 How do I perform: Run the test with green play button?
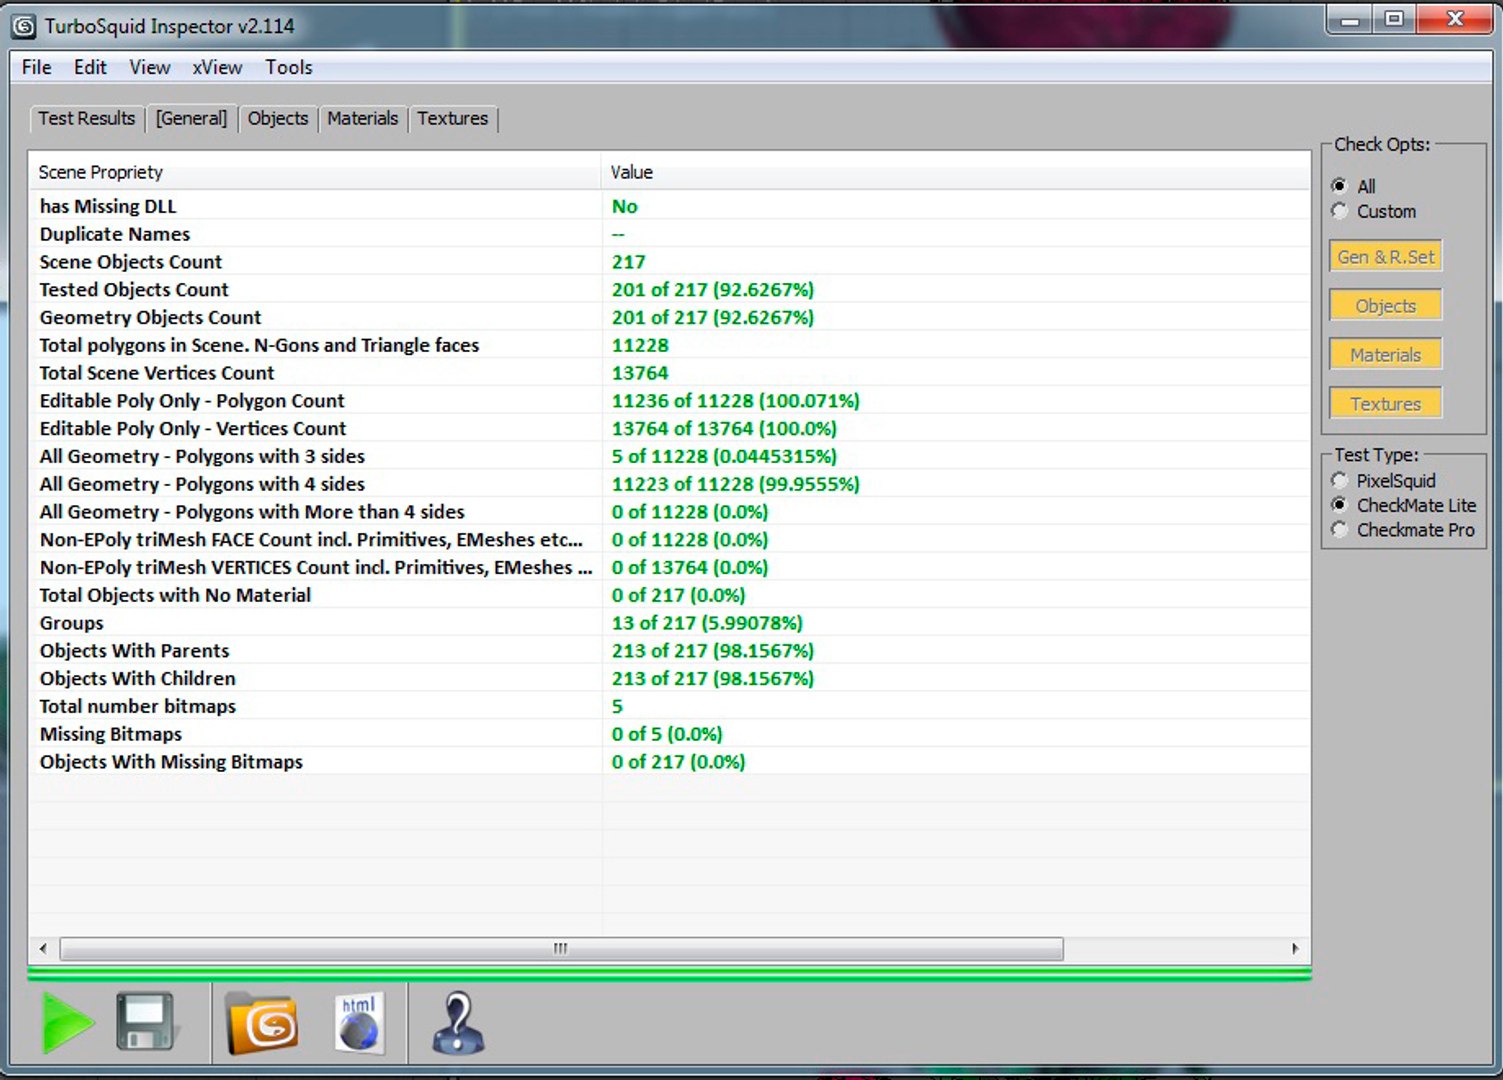tap(67, 1022)
